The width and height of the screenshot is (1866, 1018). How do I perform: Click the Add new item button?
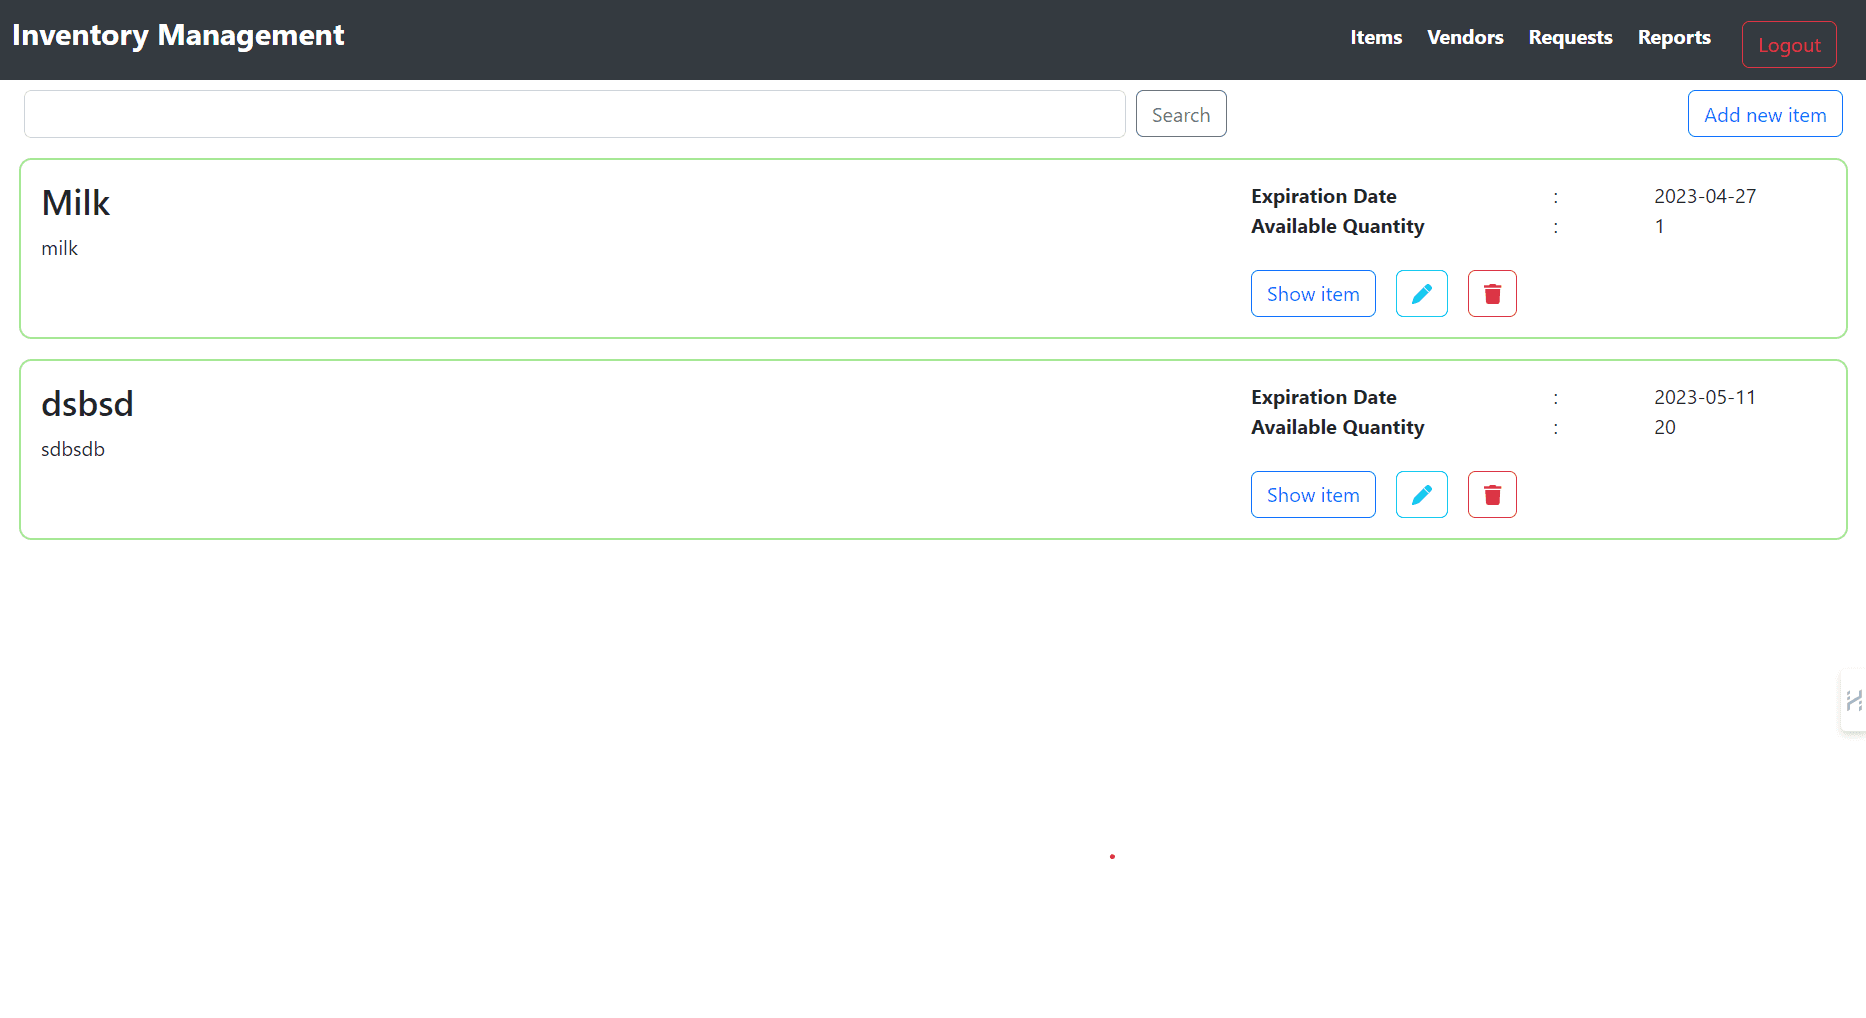[1765, 114]
